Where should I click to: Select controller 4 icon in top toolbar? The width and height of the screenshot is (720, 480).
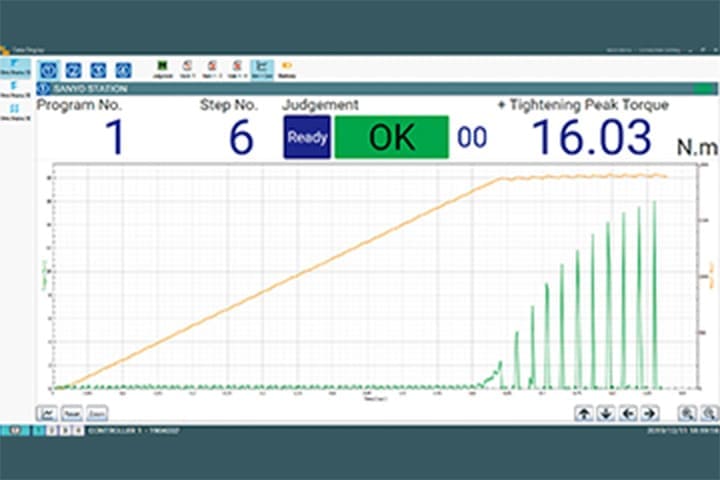[123, 70]
